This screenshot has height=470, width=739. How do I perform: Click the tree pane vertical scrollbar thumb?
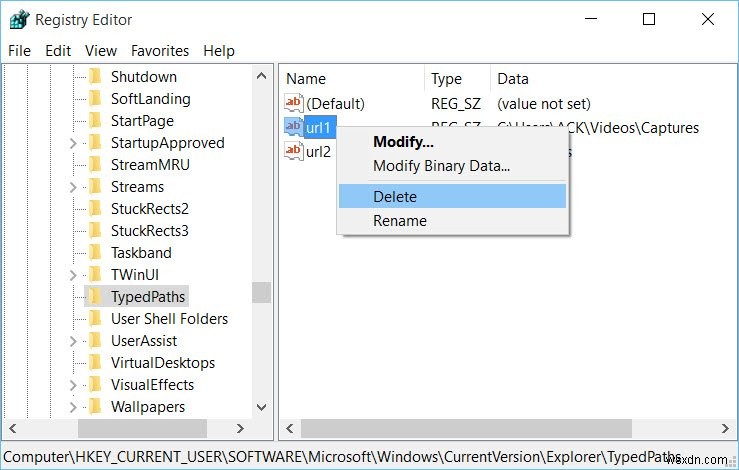click(262, 292)
